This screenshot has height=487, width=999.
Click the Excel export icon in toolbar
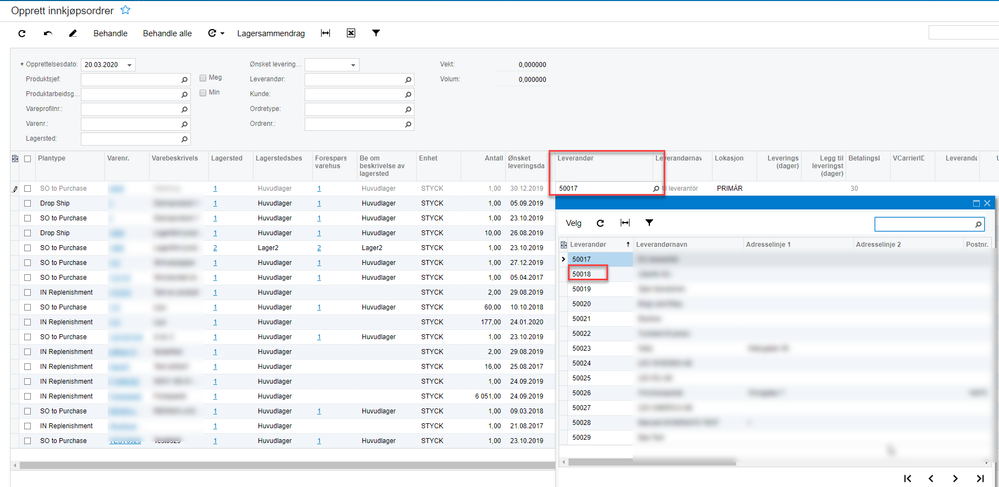(x=351, y=33)
